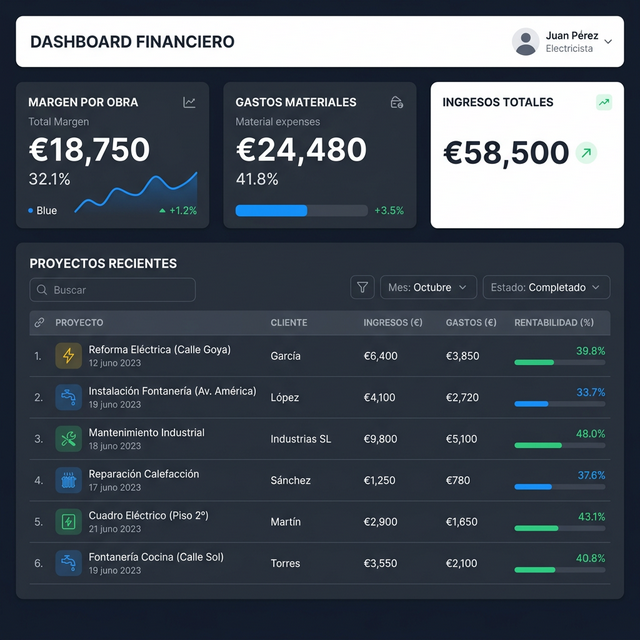Click the 37.6% rentabilidad bar for Sánchez
Screen dimensions: 640x640
pyautogui.click(x=560, y=487)
